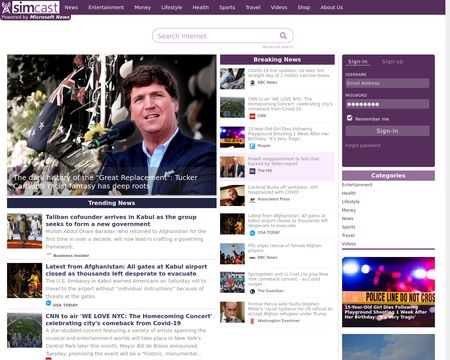Click Kabul airport trending story thumbnail
The image size is (450, 360).
[x=25, y=280]
